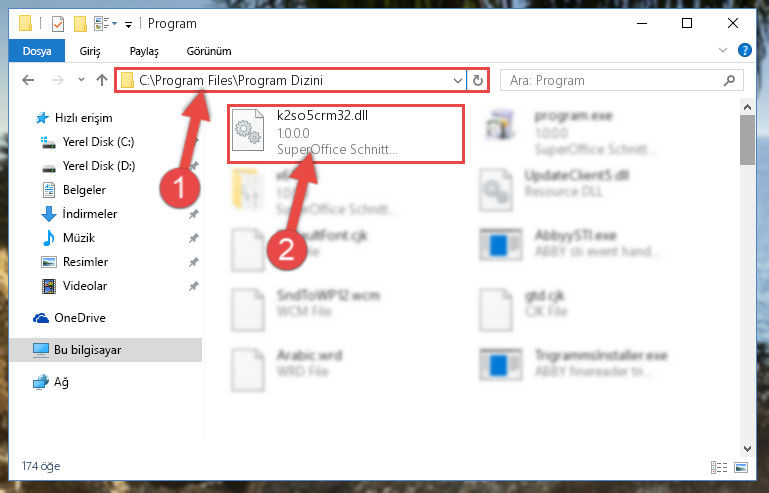
Task: Click the search magnifier icon
Action: [x=729, y=80]
